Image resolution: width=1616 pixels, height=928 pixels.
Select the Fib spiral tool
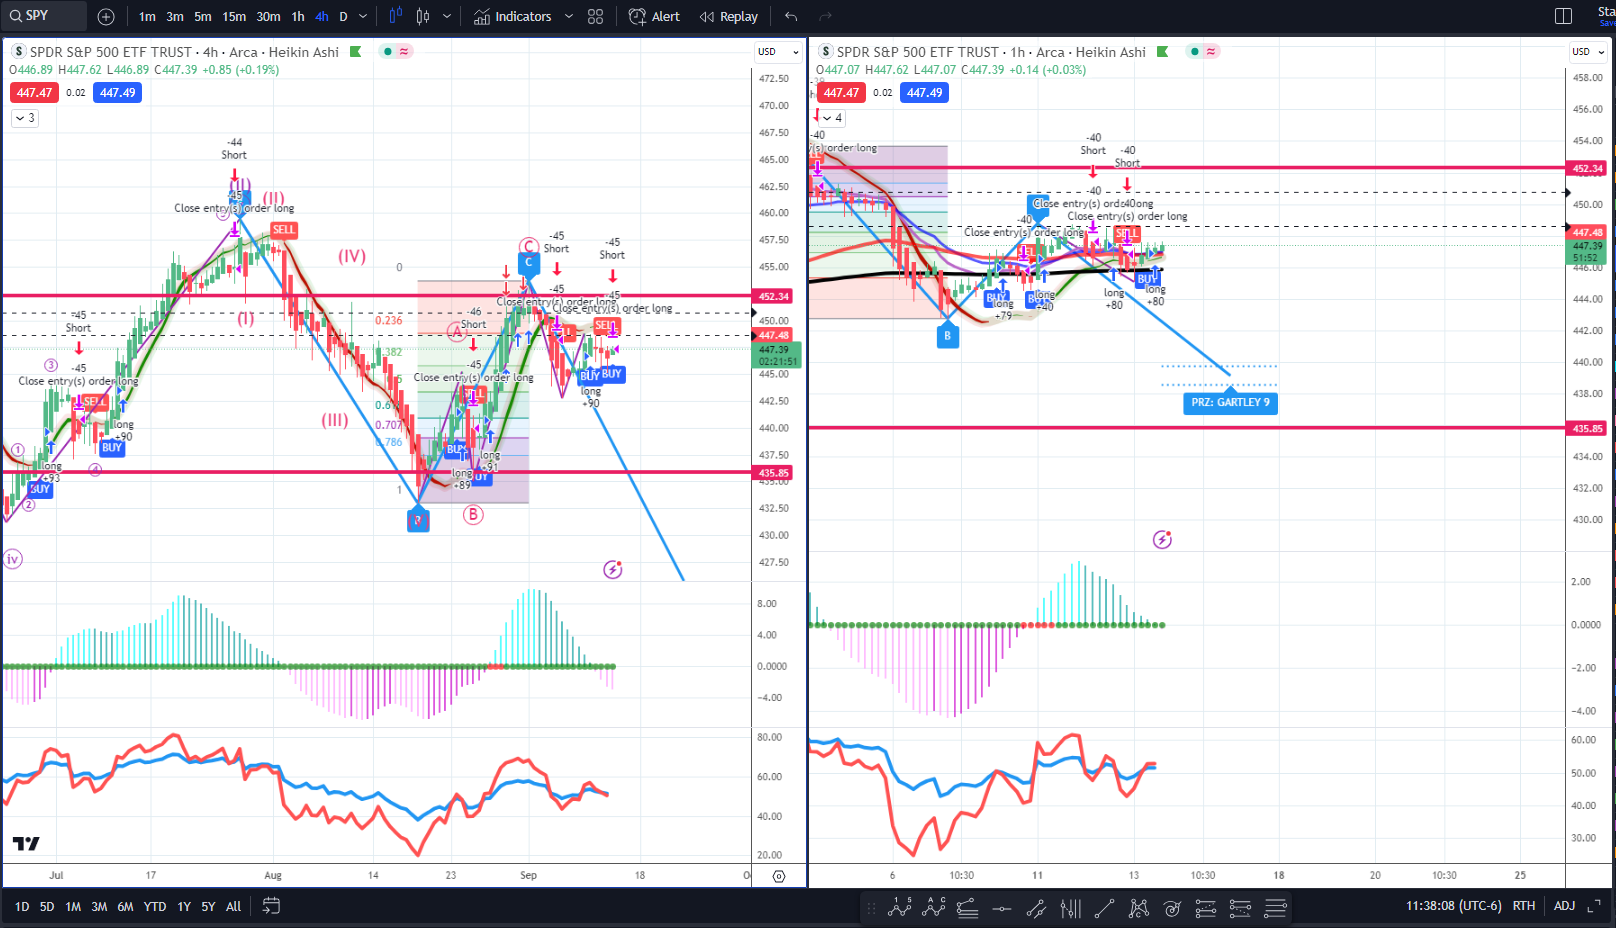tap(1172, 908)
